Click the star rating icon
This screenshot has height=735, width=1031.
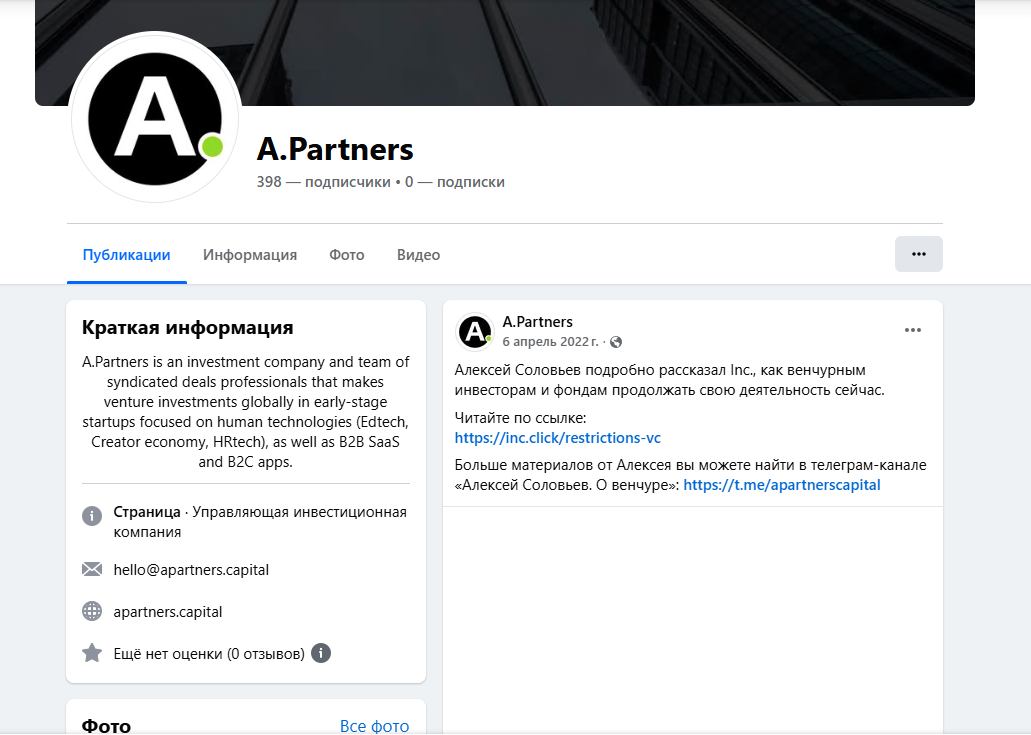pos(92,653)
